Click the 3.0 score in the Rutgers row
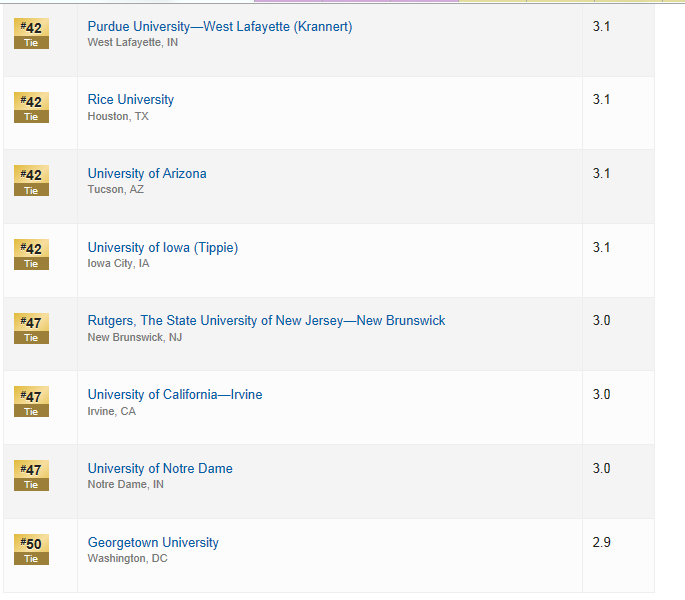Viewport: 685px width, 600px height. pyautogui.click(x=601, y=321)
